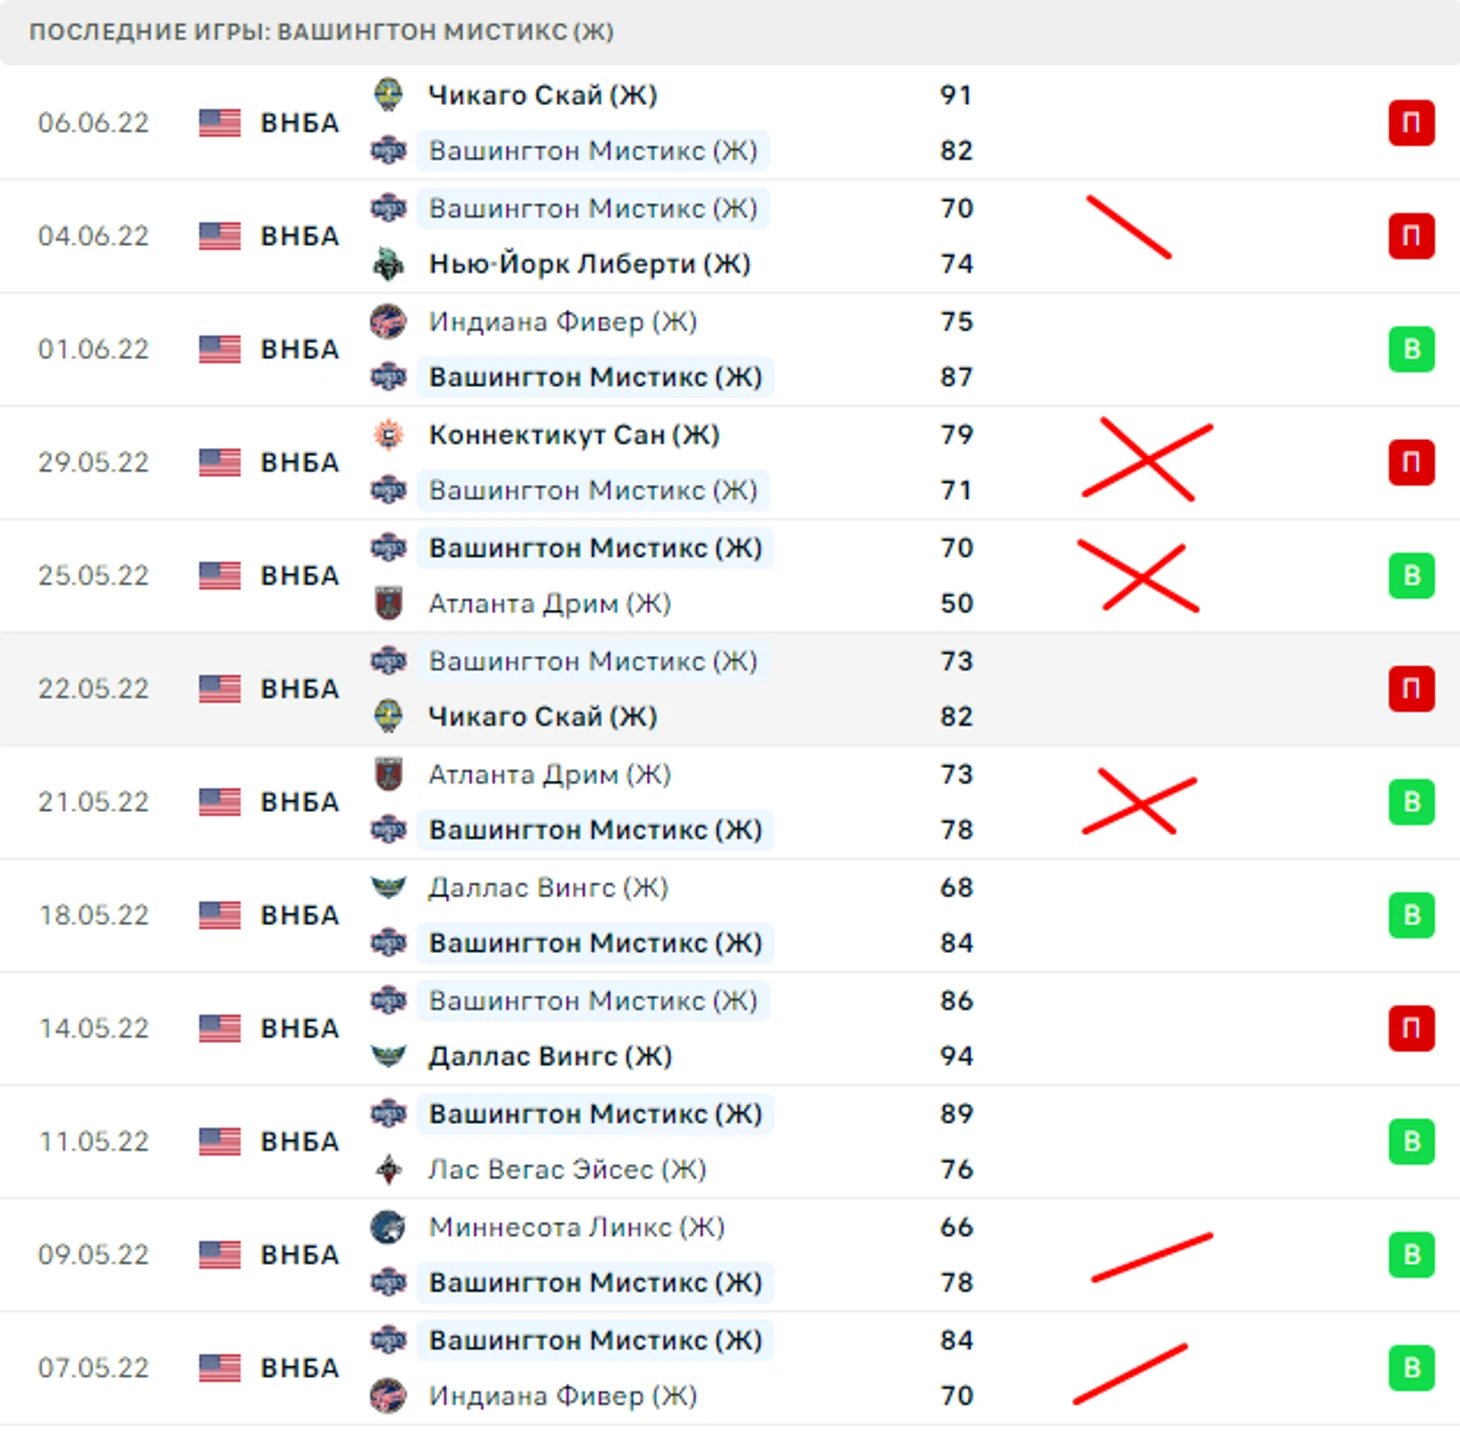Click the green В win badge for 07.05.22

click(x=1411, y=1368)
